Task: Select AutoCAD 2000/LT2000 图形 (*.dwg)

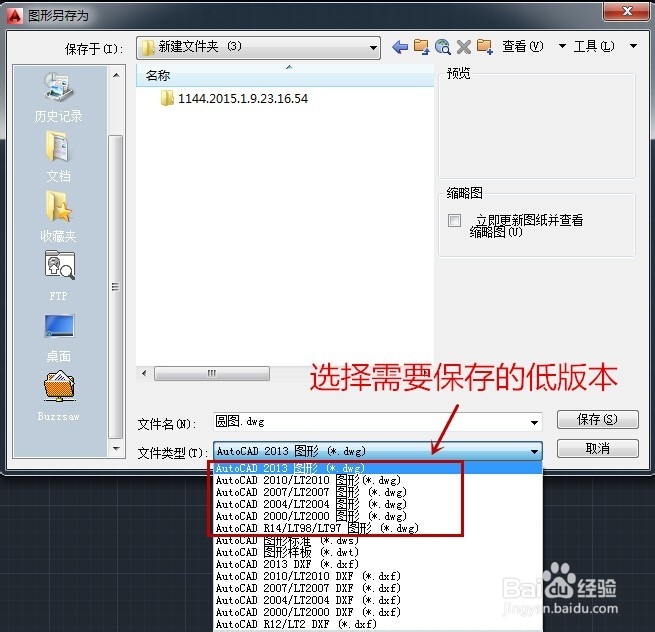Action: coord(378,516)
